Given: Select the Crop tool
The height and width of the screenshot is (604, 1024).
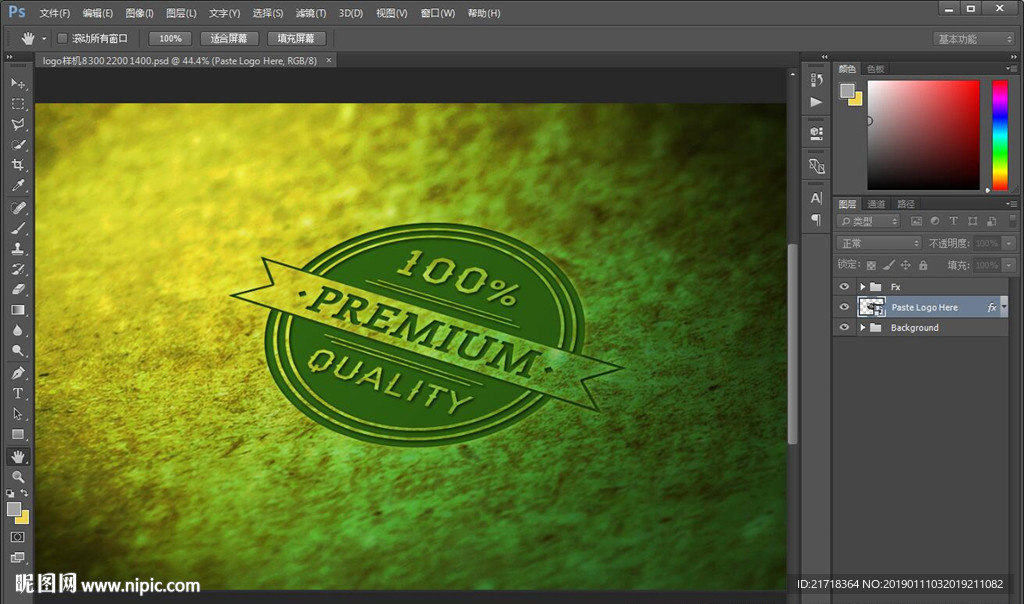Looking at the screenshot, I should click(18, 166).
